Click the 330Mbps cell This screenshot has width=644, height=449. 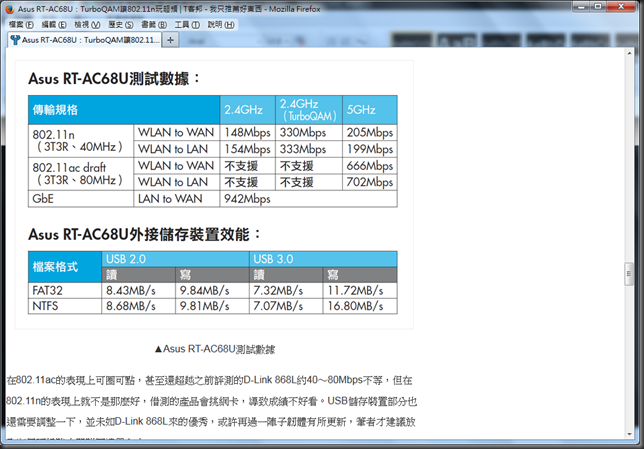pos(309,133)
